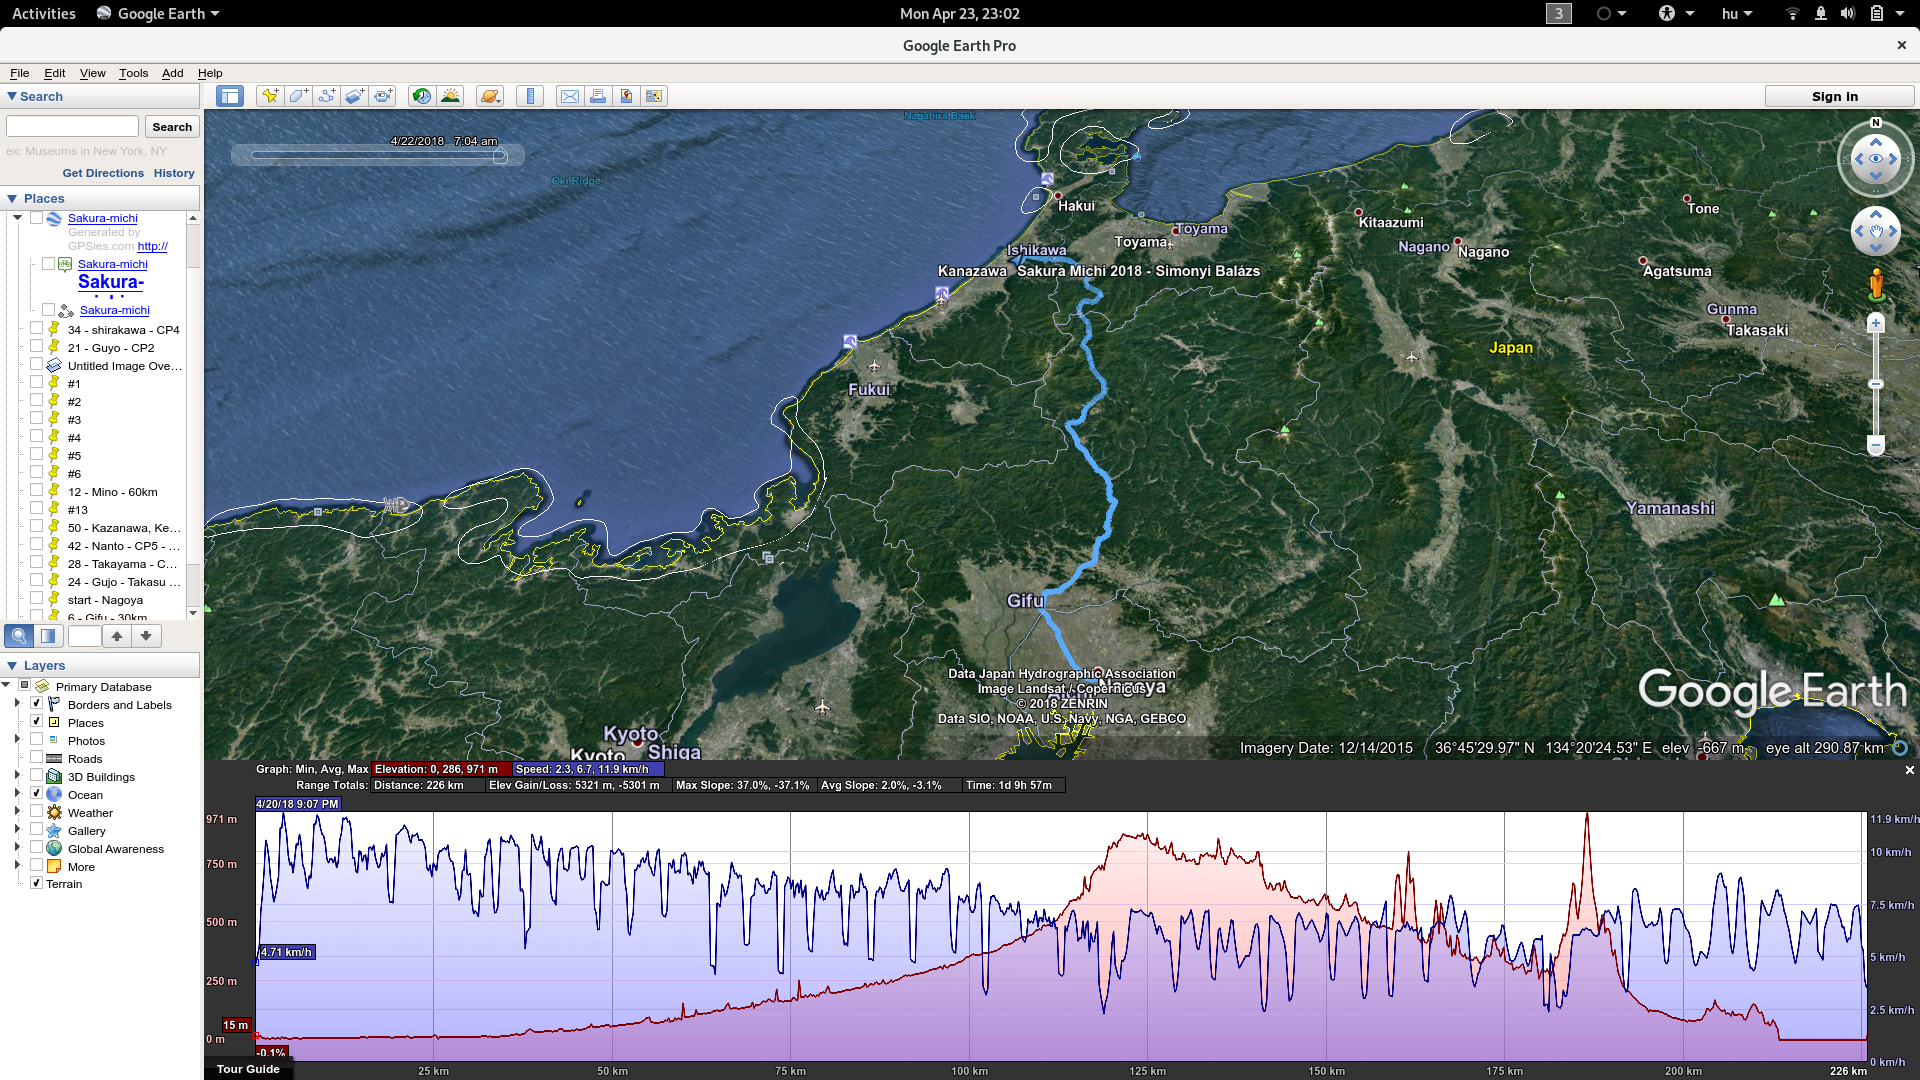Open the Help menu
The height and width of the screenshot is (1080, 1920).
pos(210,73)
